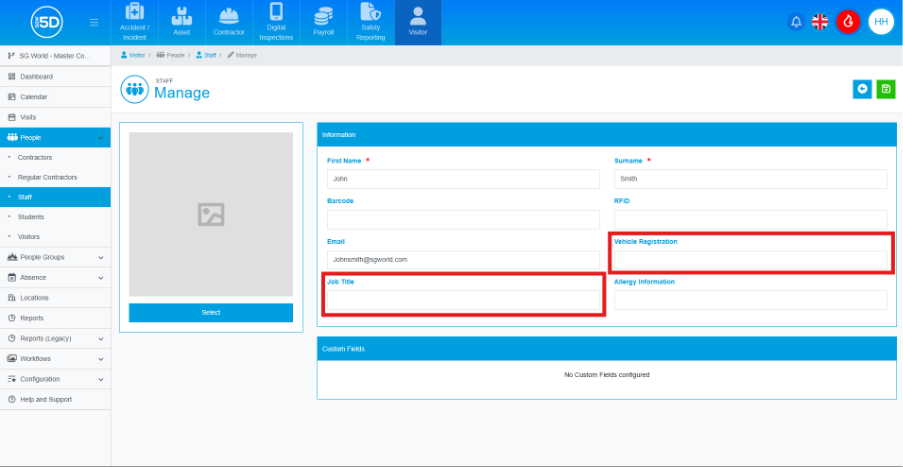Click the Allergy Information field
The image size is (903, 468).
750,300
